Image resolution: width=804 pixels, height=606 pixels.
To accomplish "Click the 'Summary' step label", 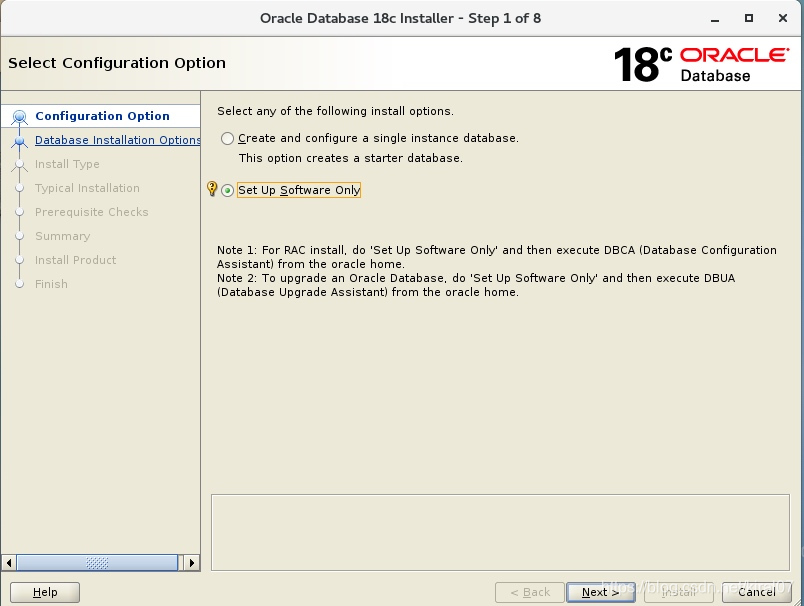I will (63, 236).
